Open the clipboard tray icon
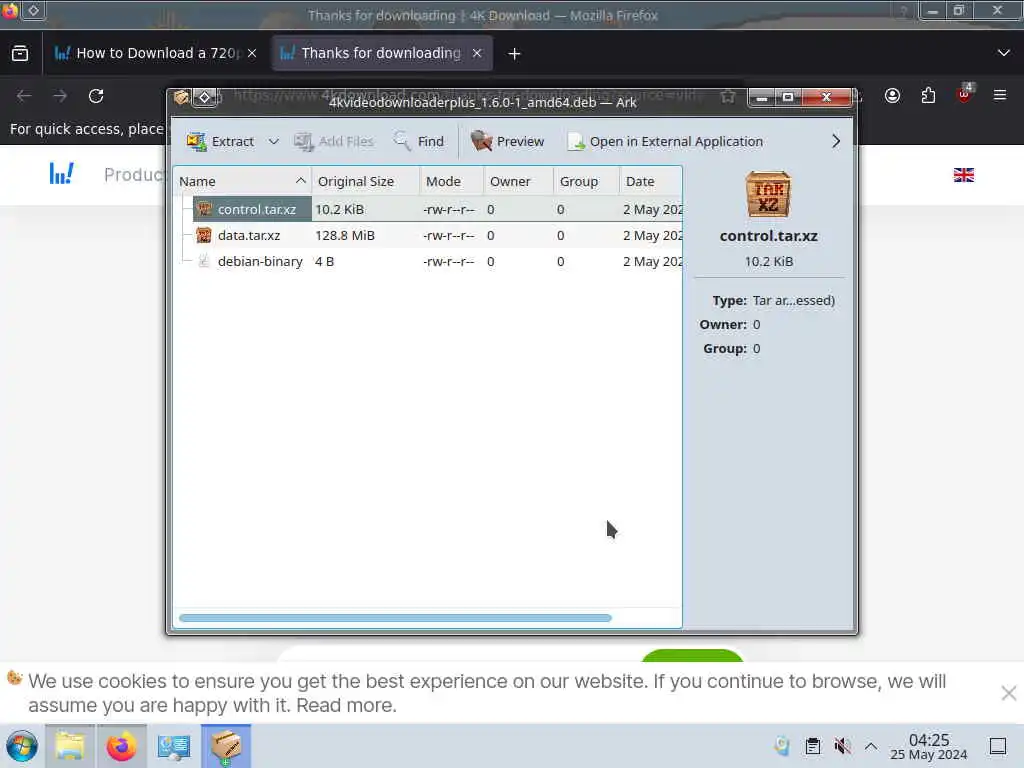1024x768 pixels. click(812, 746)
